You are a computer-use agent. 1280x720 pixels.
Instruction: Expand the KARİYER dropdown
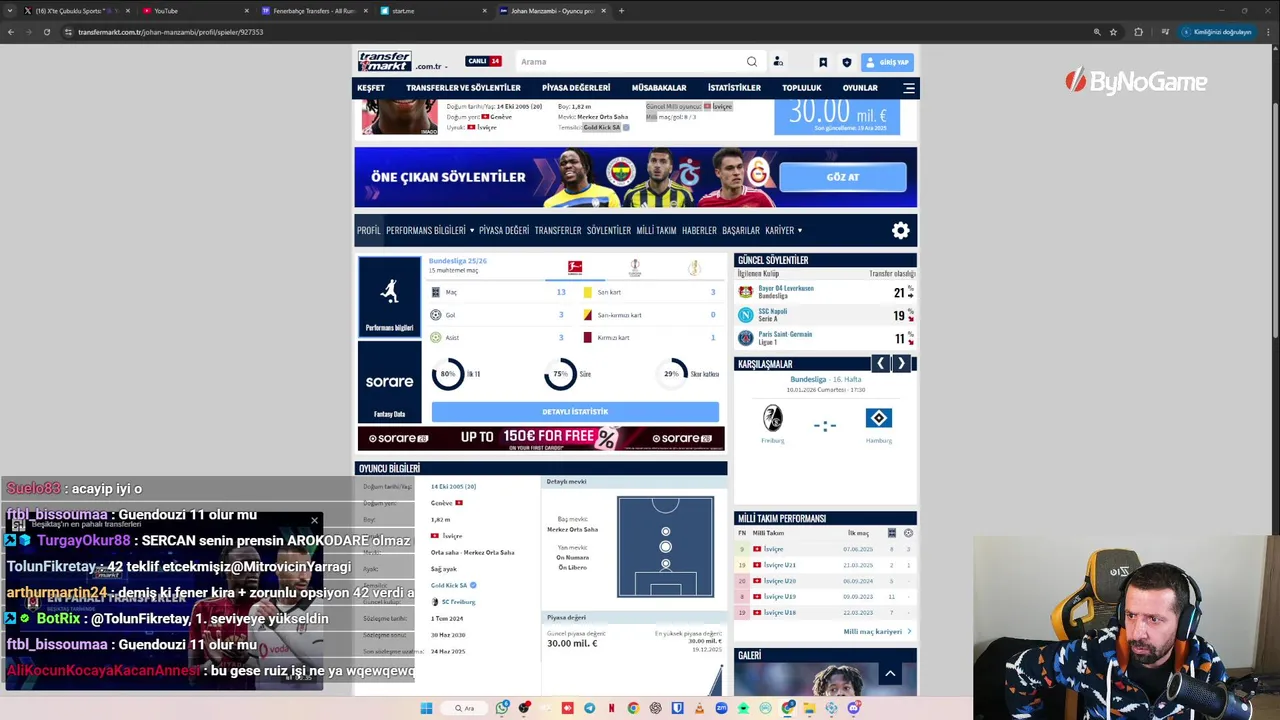point(784,230)
